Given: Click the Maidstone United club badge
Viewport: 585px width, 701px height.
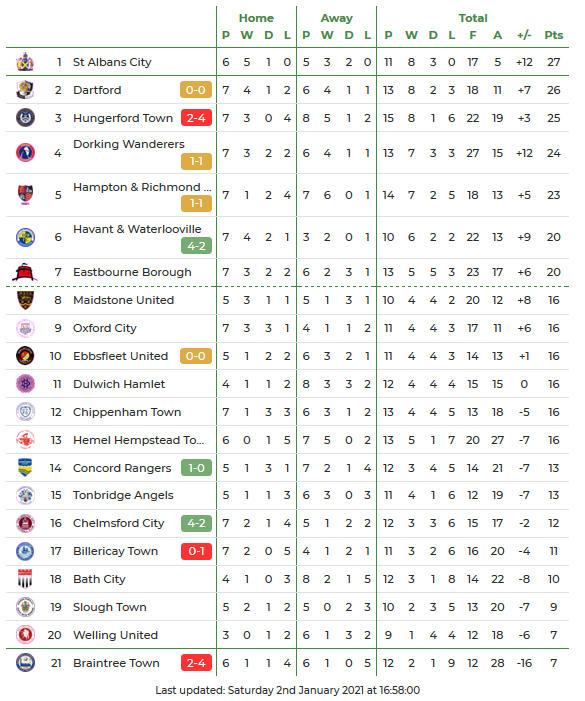Looking at the screenshot, I should pos(25,300).
